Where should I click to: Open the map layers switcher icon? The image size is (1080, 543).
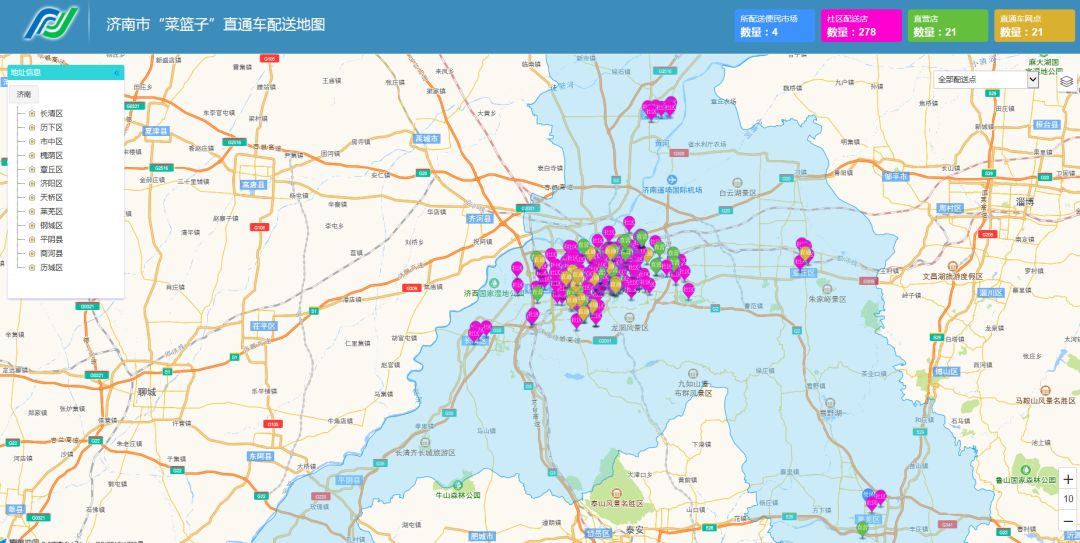coord(1067,81)
